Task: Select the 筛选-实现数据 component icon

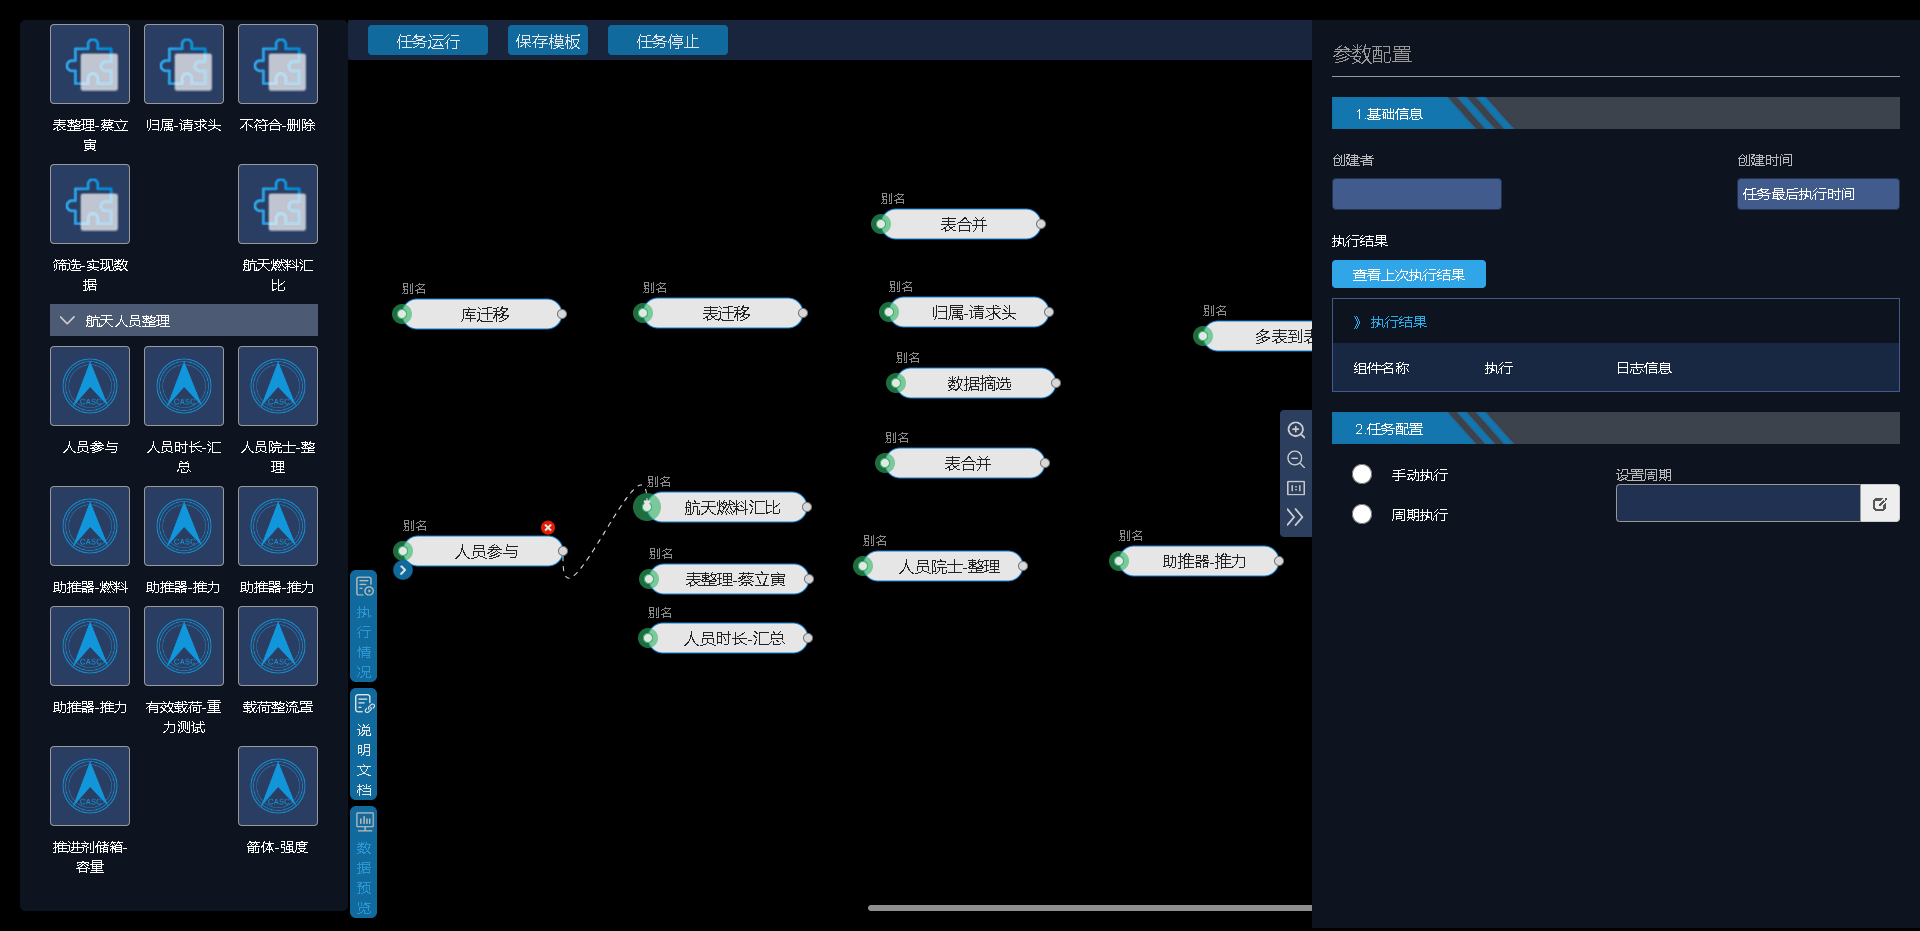Action: (90, 204)
